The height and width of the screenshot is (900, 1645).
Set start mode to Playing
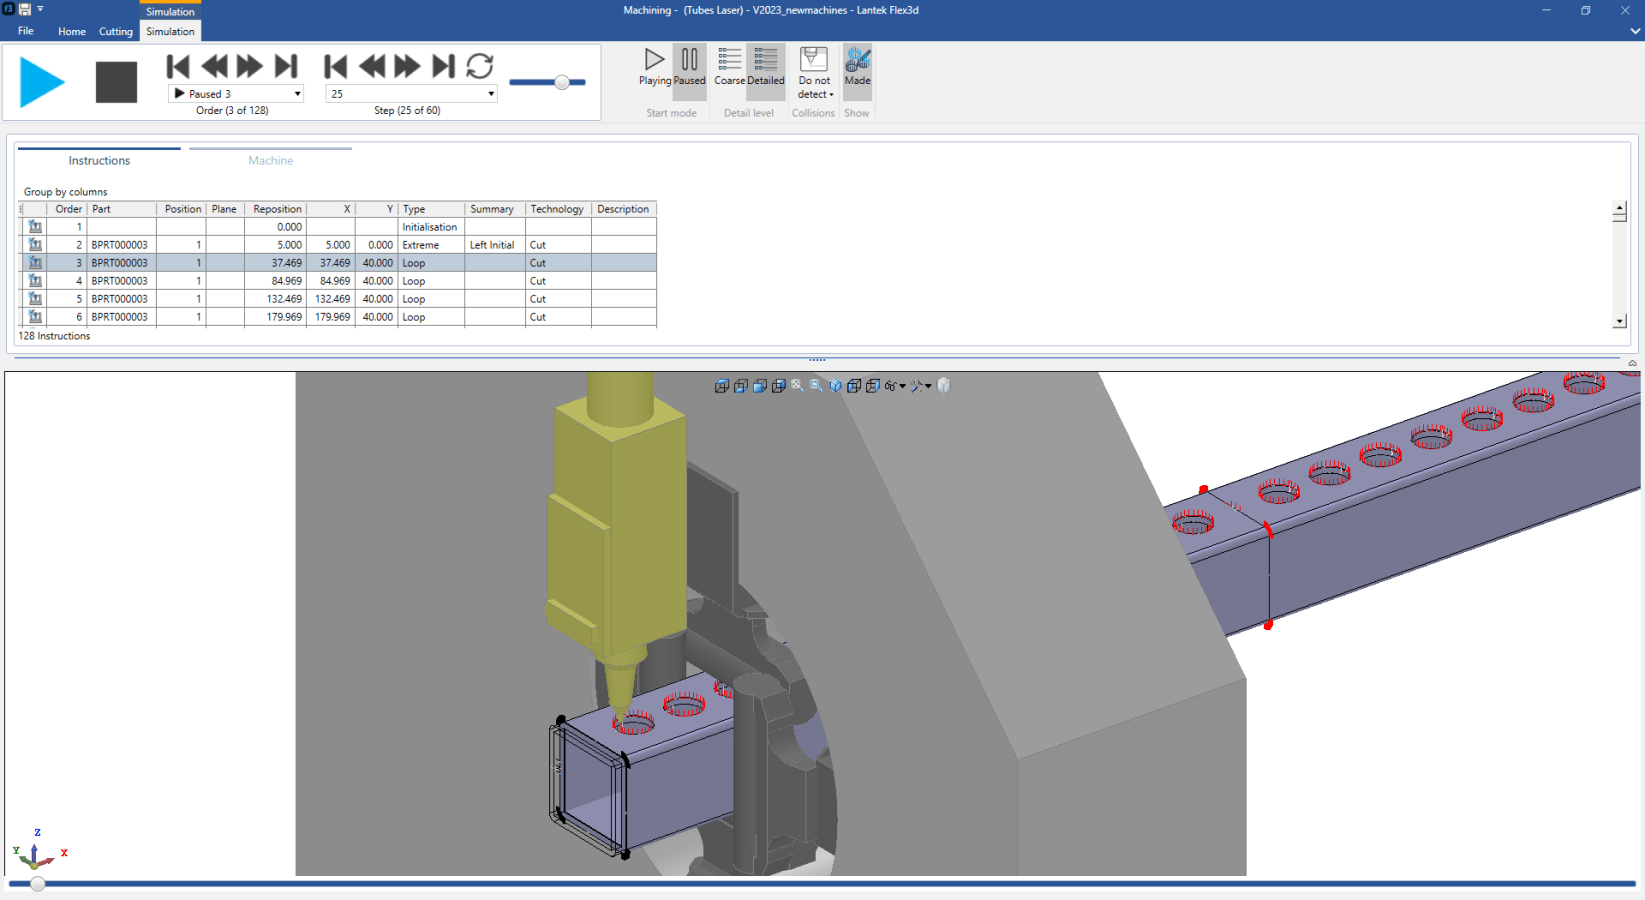654,67
